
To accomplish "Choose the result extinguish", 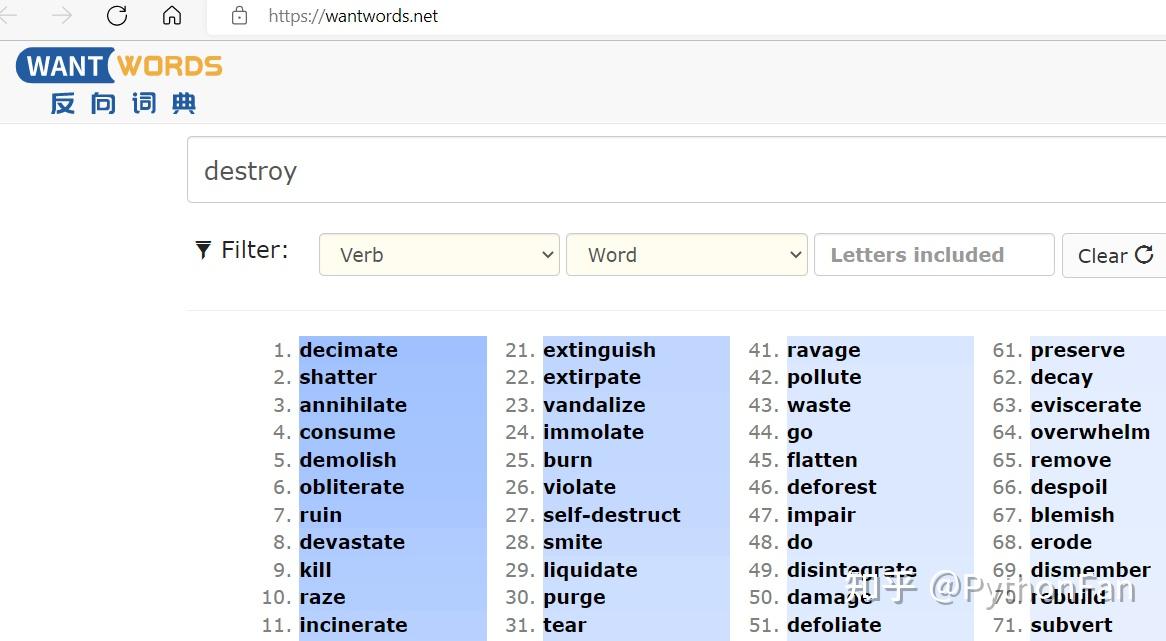I will point(600,350).
